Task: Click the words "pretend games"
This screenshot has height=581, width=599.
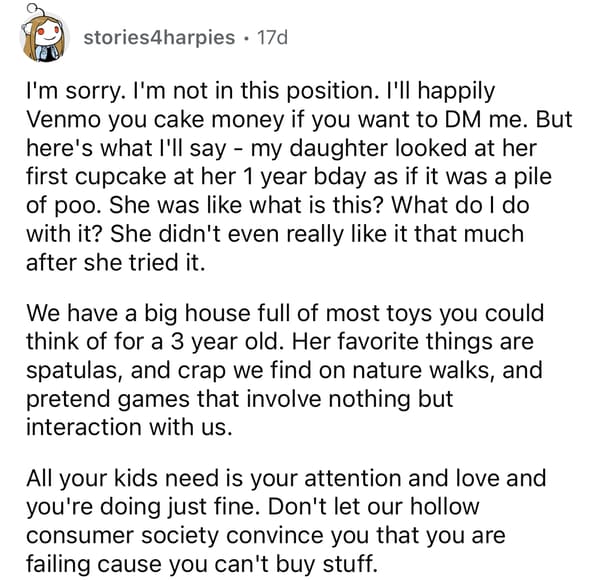Action: pyautogui.click(x=108, y=399)
